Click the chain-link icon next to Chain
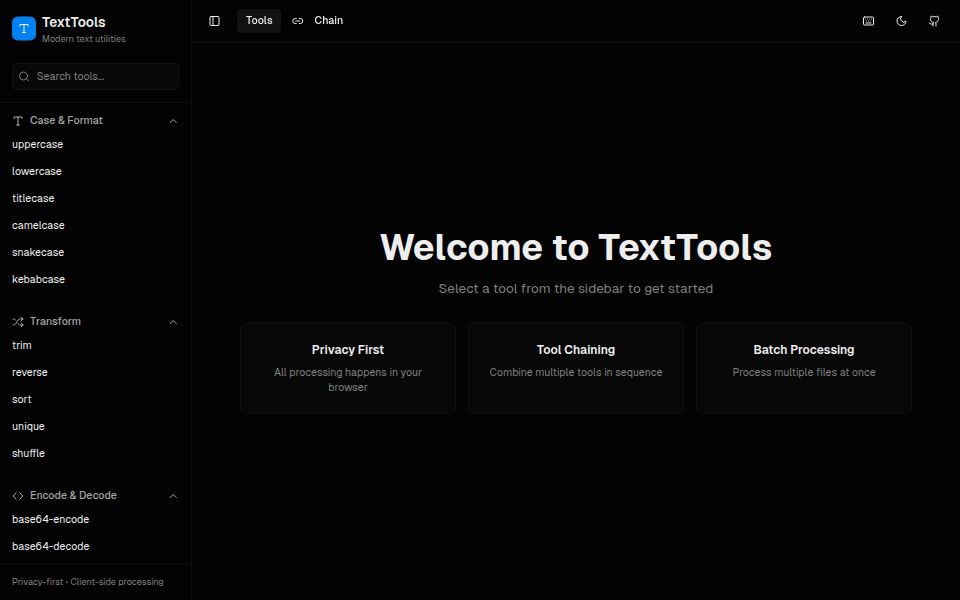The height and width of the screenshot is (600, 960). (x=297, y=20)
